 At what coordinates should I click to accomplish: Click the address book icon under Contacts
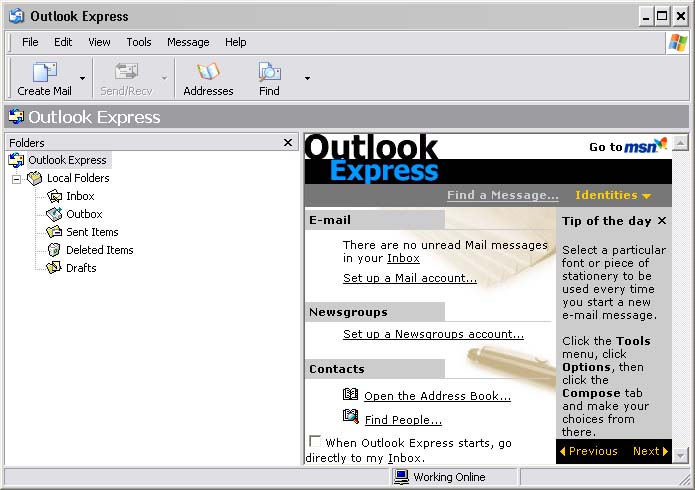click(x=351, y=394)
